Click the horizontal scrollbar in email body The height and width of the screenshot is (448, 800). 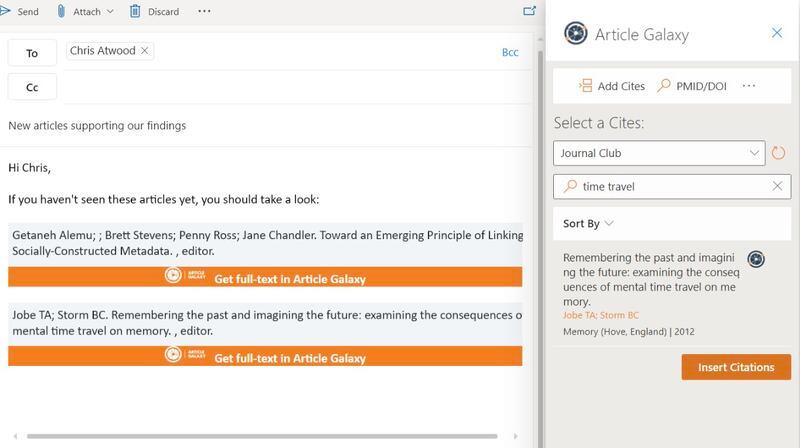pos(262,436)
